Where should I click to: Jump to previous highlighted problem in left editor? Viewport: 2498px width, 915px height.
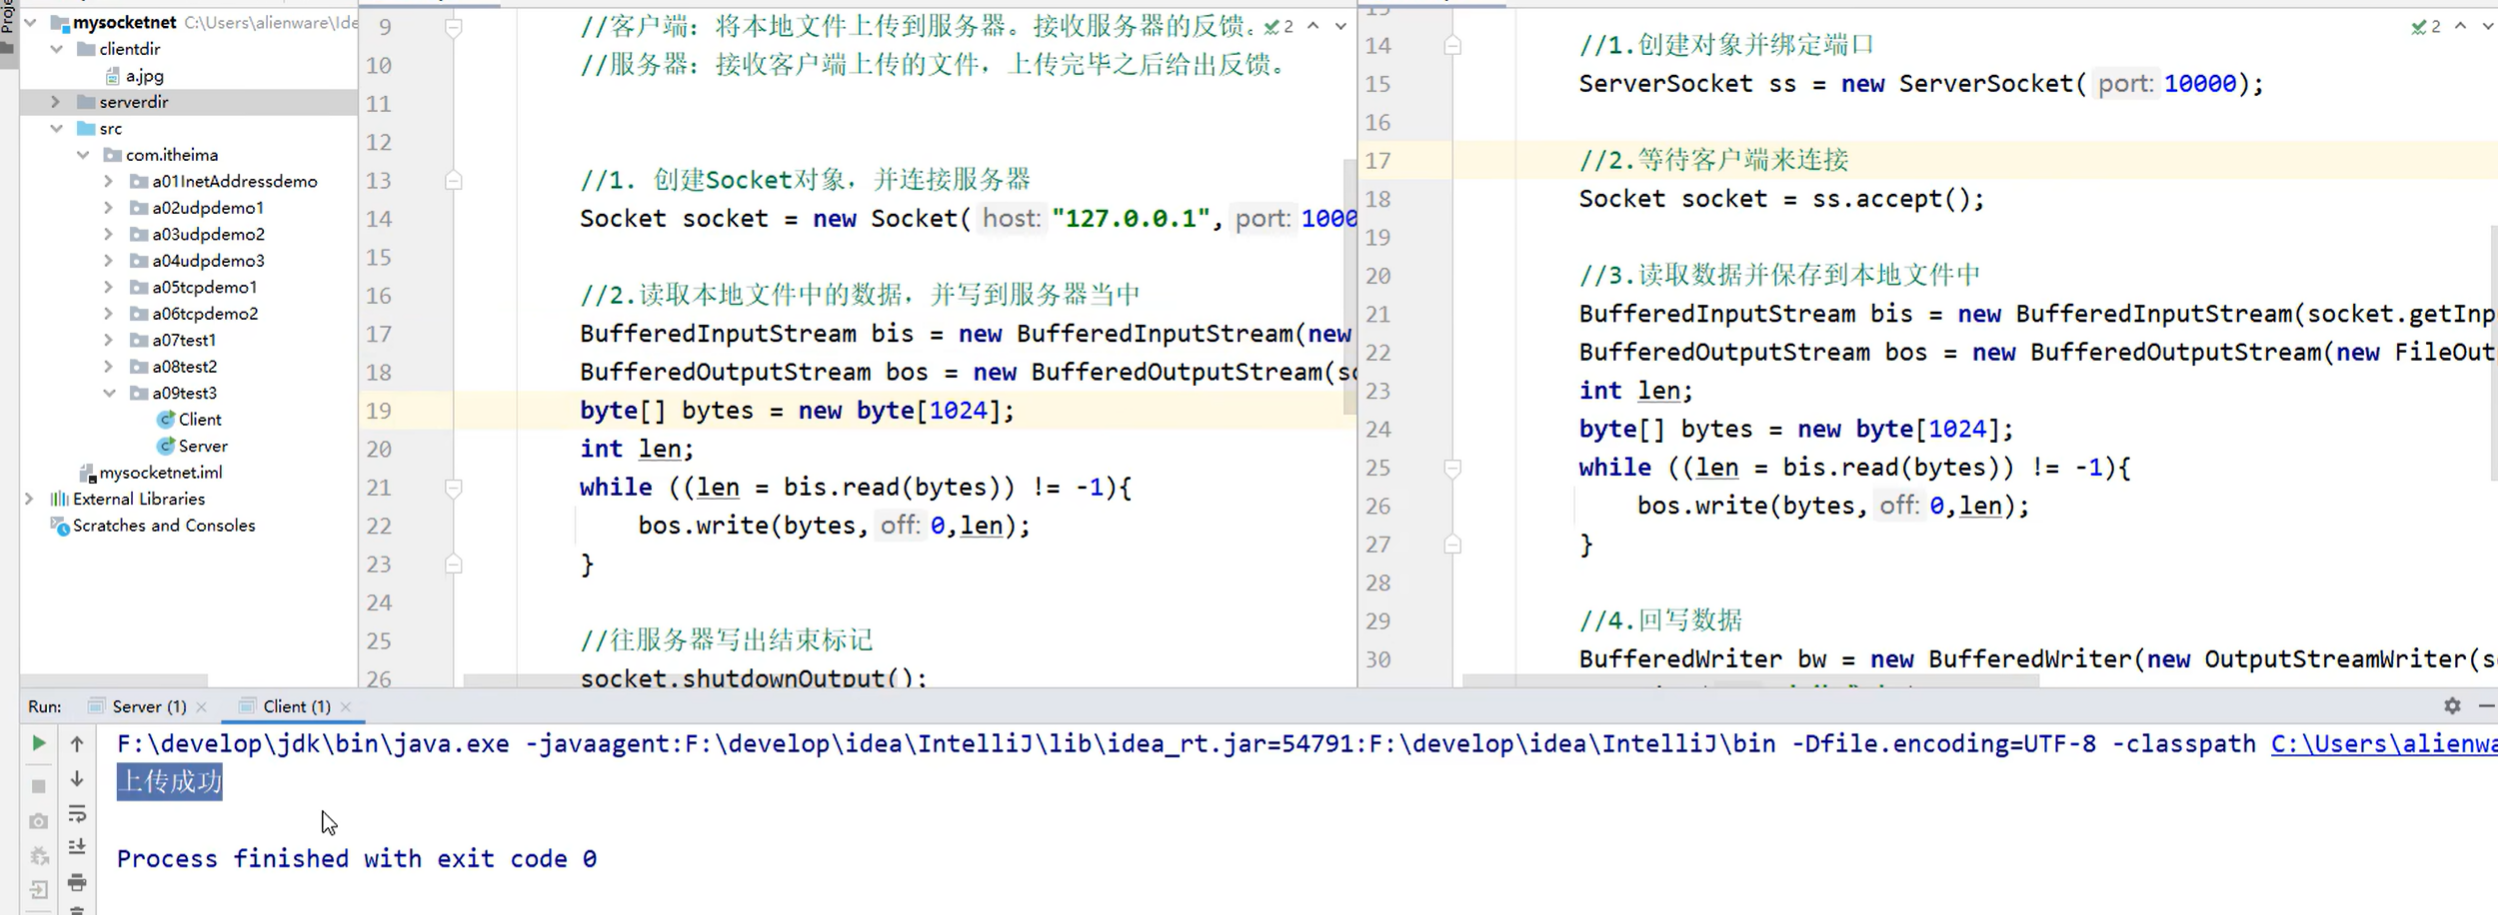(x=1313, y=26)
